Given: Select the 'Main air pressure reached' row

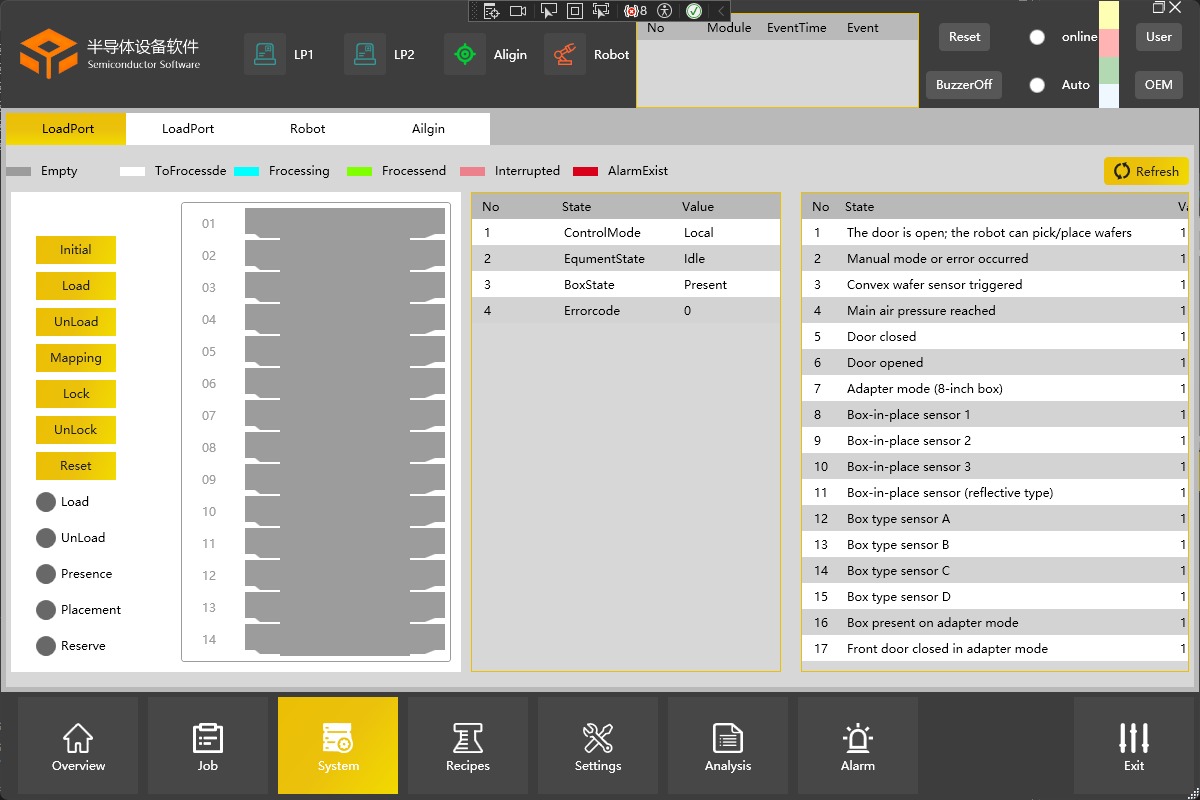Looking at the screenshot, I should click(995, 311).
